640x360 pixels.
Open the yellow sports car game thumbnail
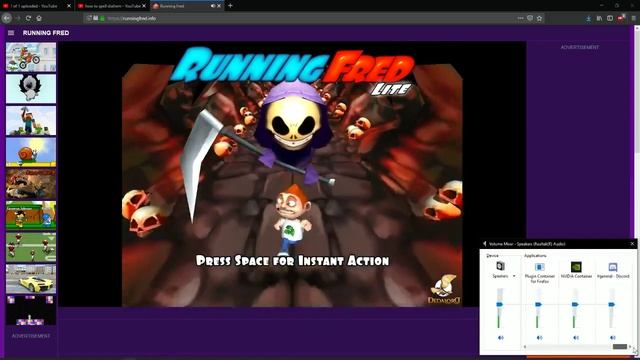(31, 278)
